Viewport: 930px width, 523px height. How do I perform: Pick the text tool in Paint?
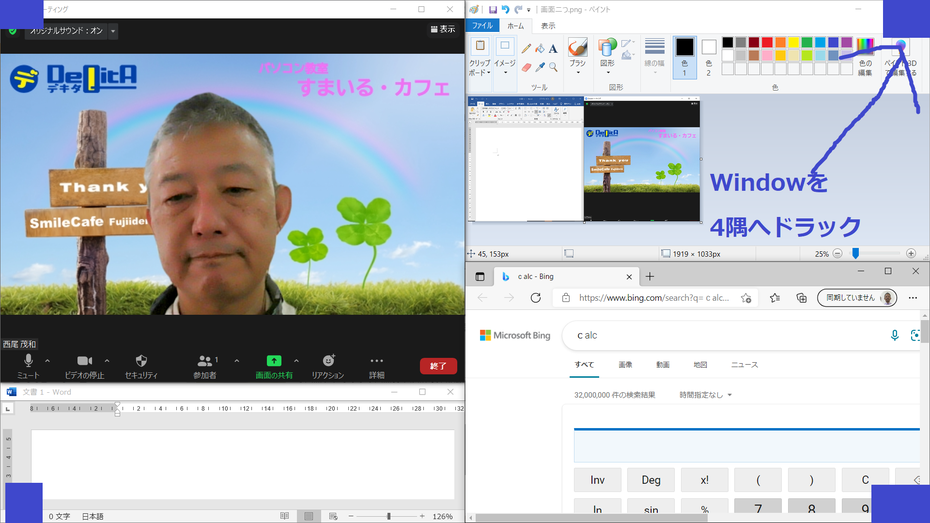click(553, 48)
